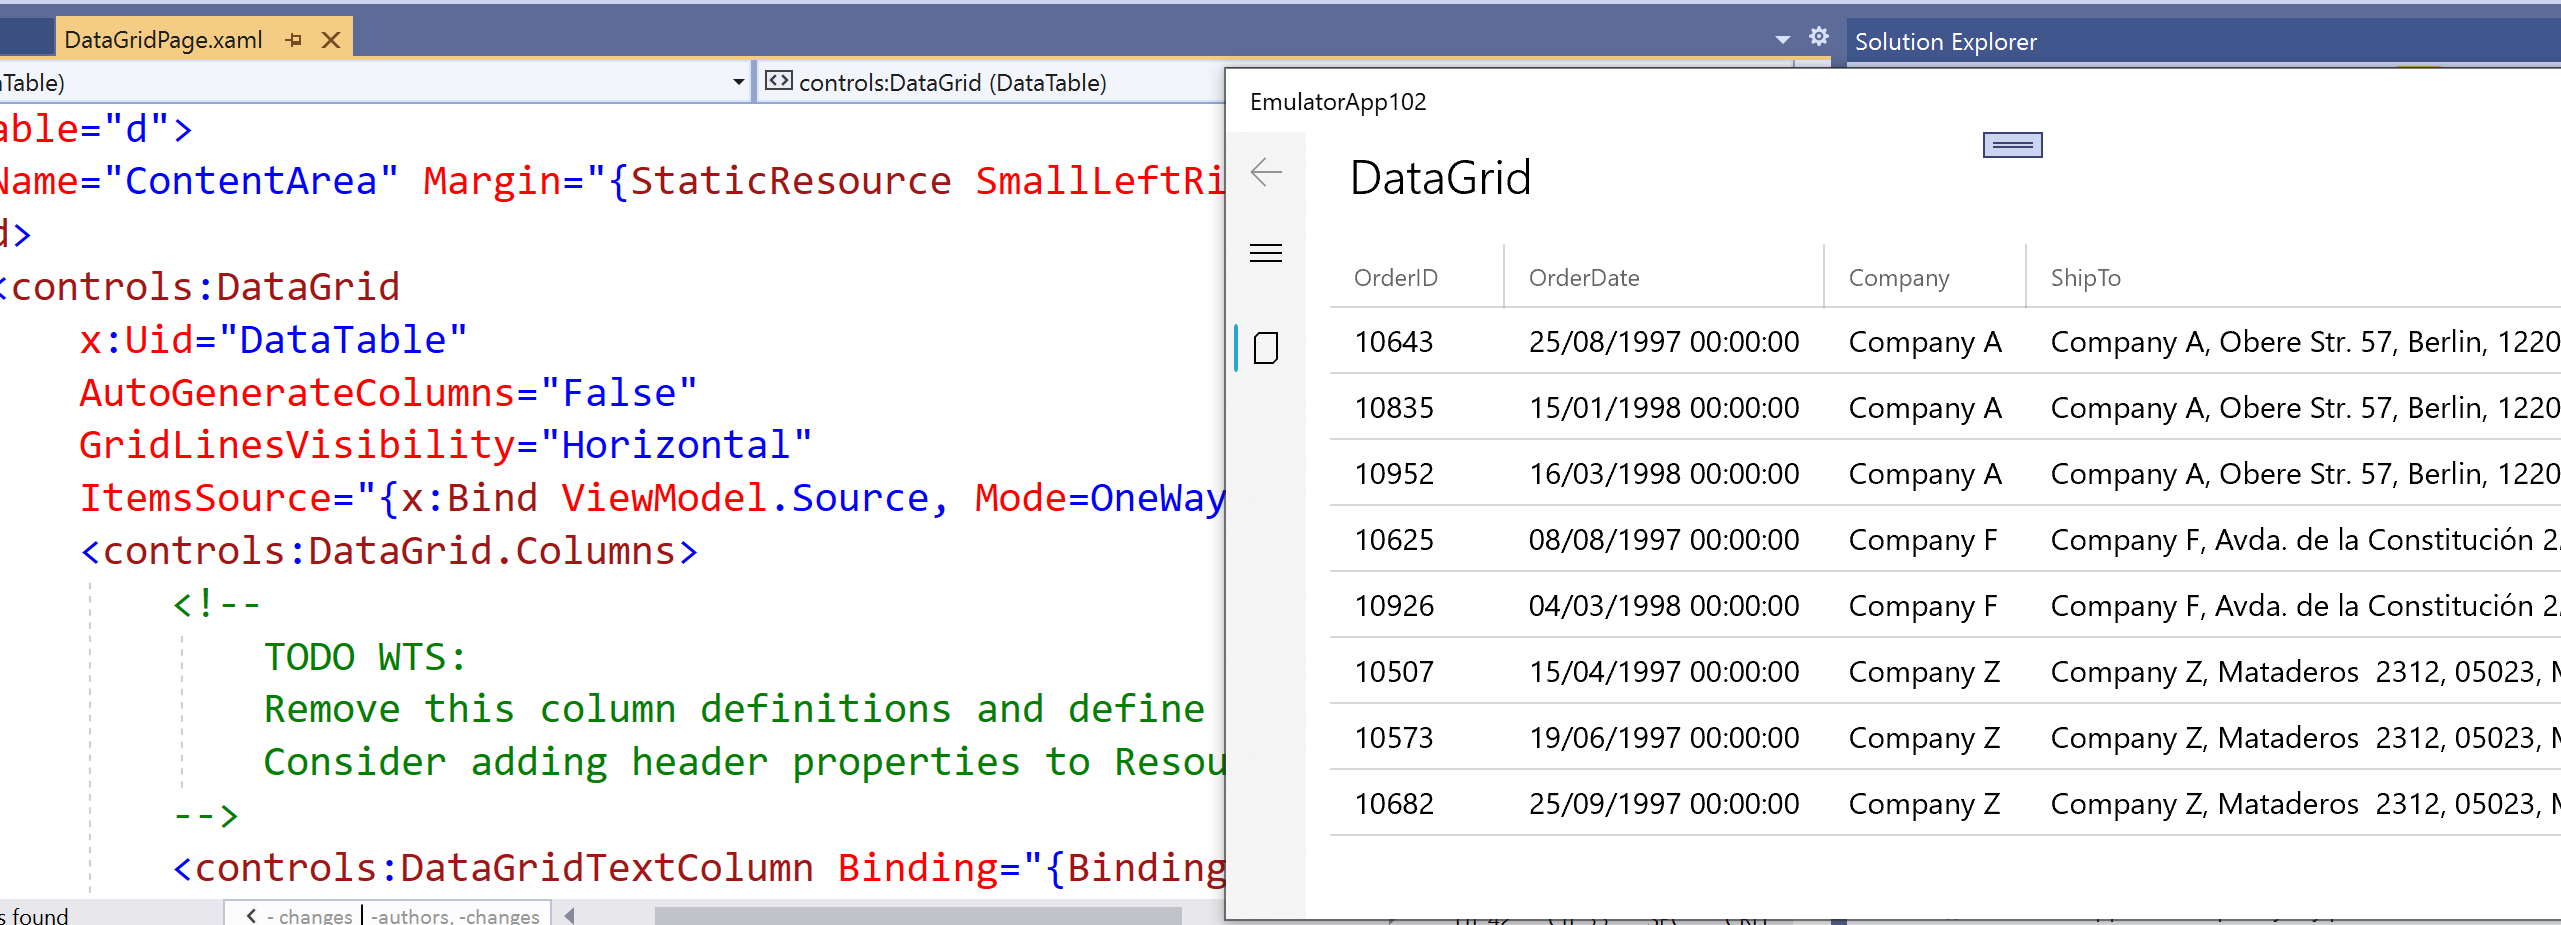The height and width of the screenshot is (925, 2561).
Task: Click the left chevron in the bottom CodeLens bar
Action: tap(250, 914)
